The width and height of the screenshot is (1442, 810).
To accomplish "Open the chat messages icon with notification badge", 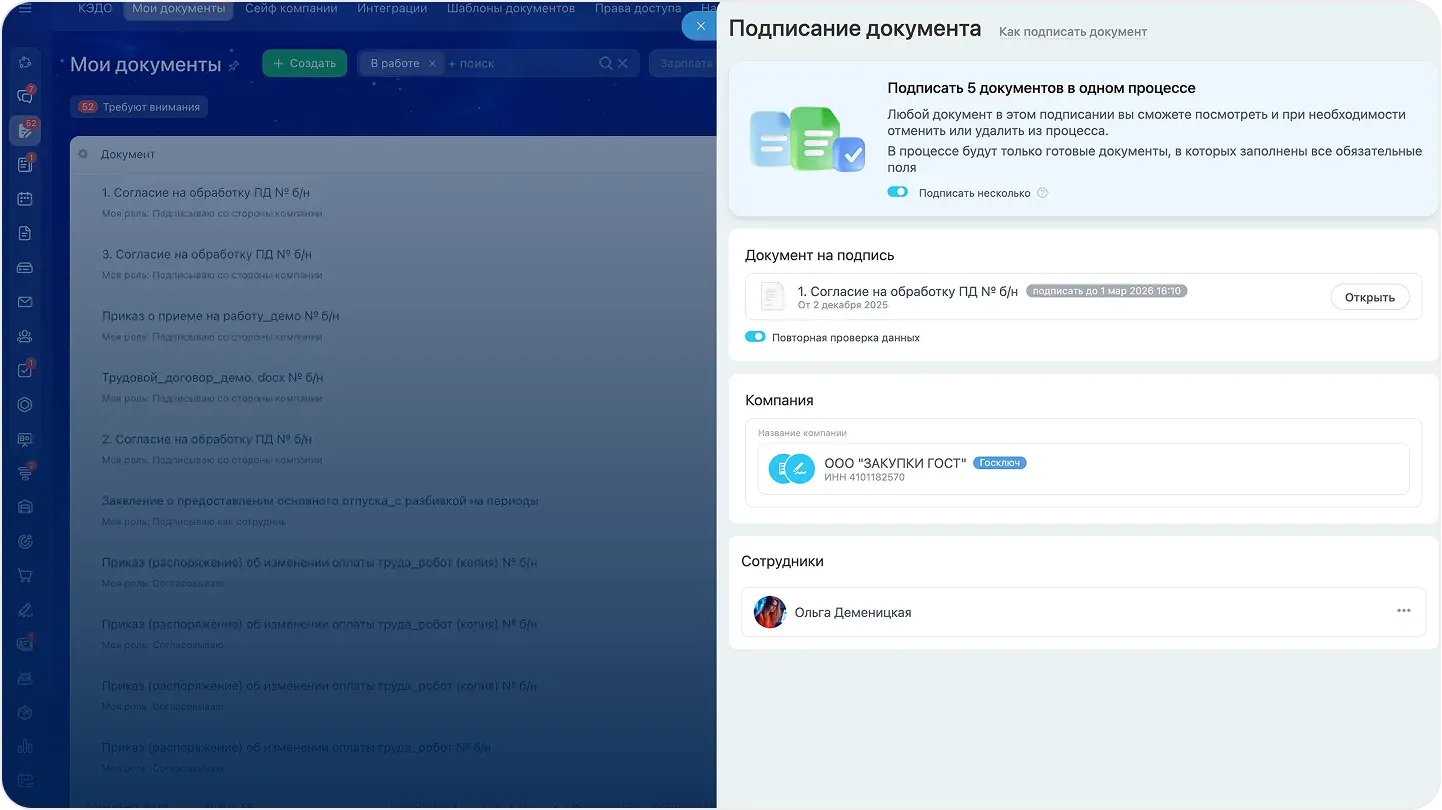I will (25, 94).
